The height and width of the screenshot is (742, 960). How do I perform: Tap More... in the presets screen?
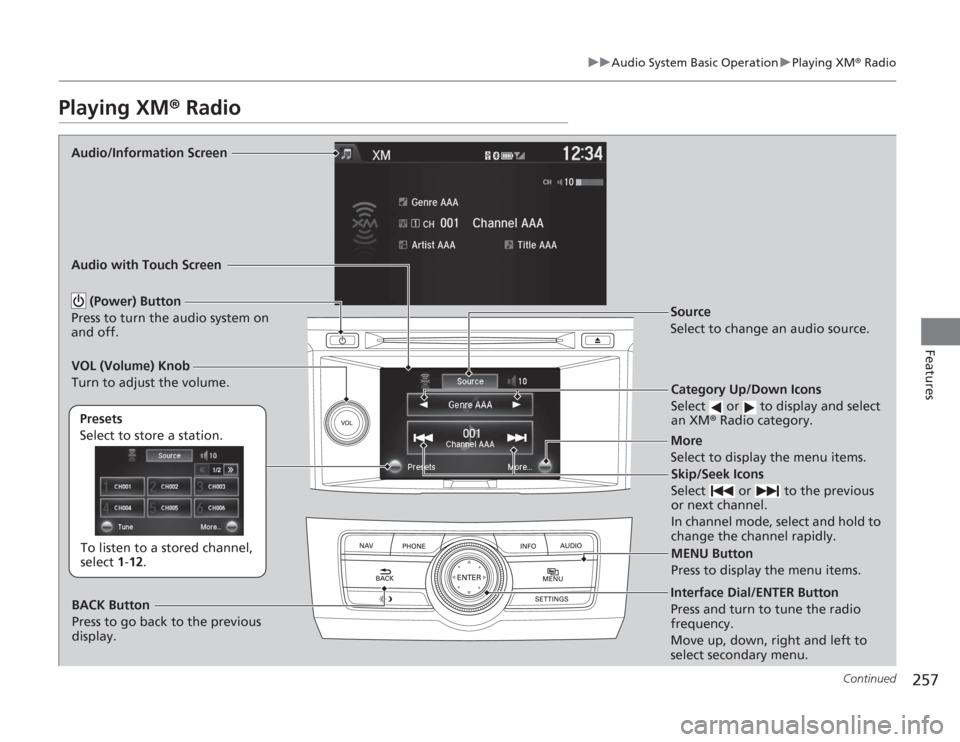[219, 527]
